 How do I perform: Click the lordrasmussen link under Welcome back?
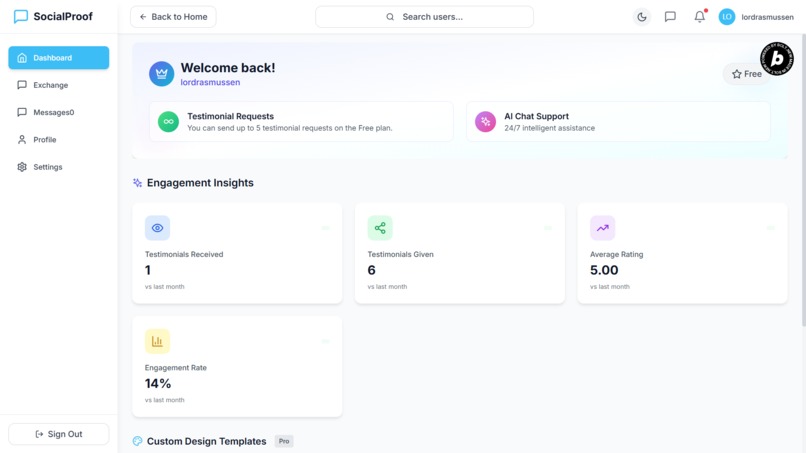click(x=210, y=82)
